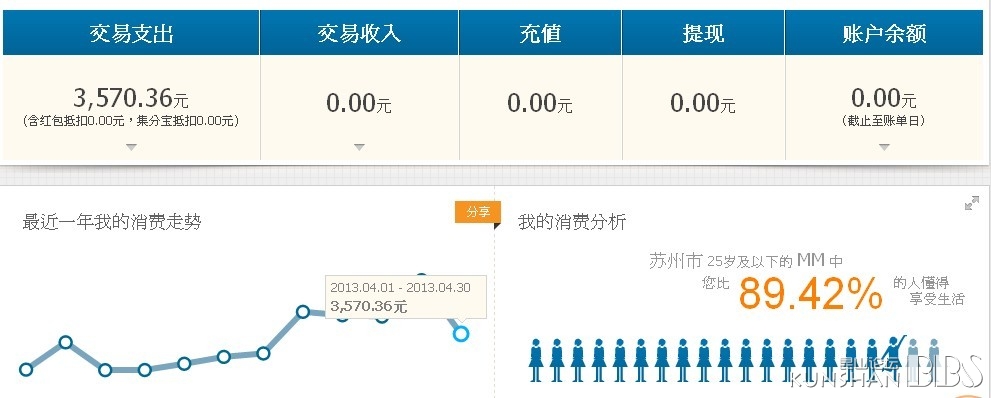Click the data point left of the tooltip
This screenshot has width=991, height=398.
(303, 311)
